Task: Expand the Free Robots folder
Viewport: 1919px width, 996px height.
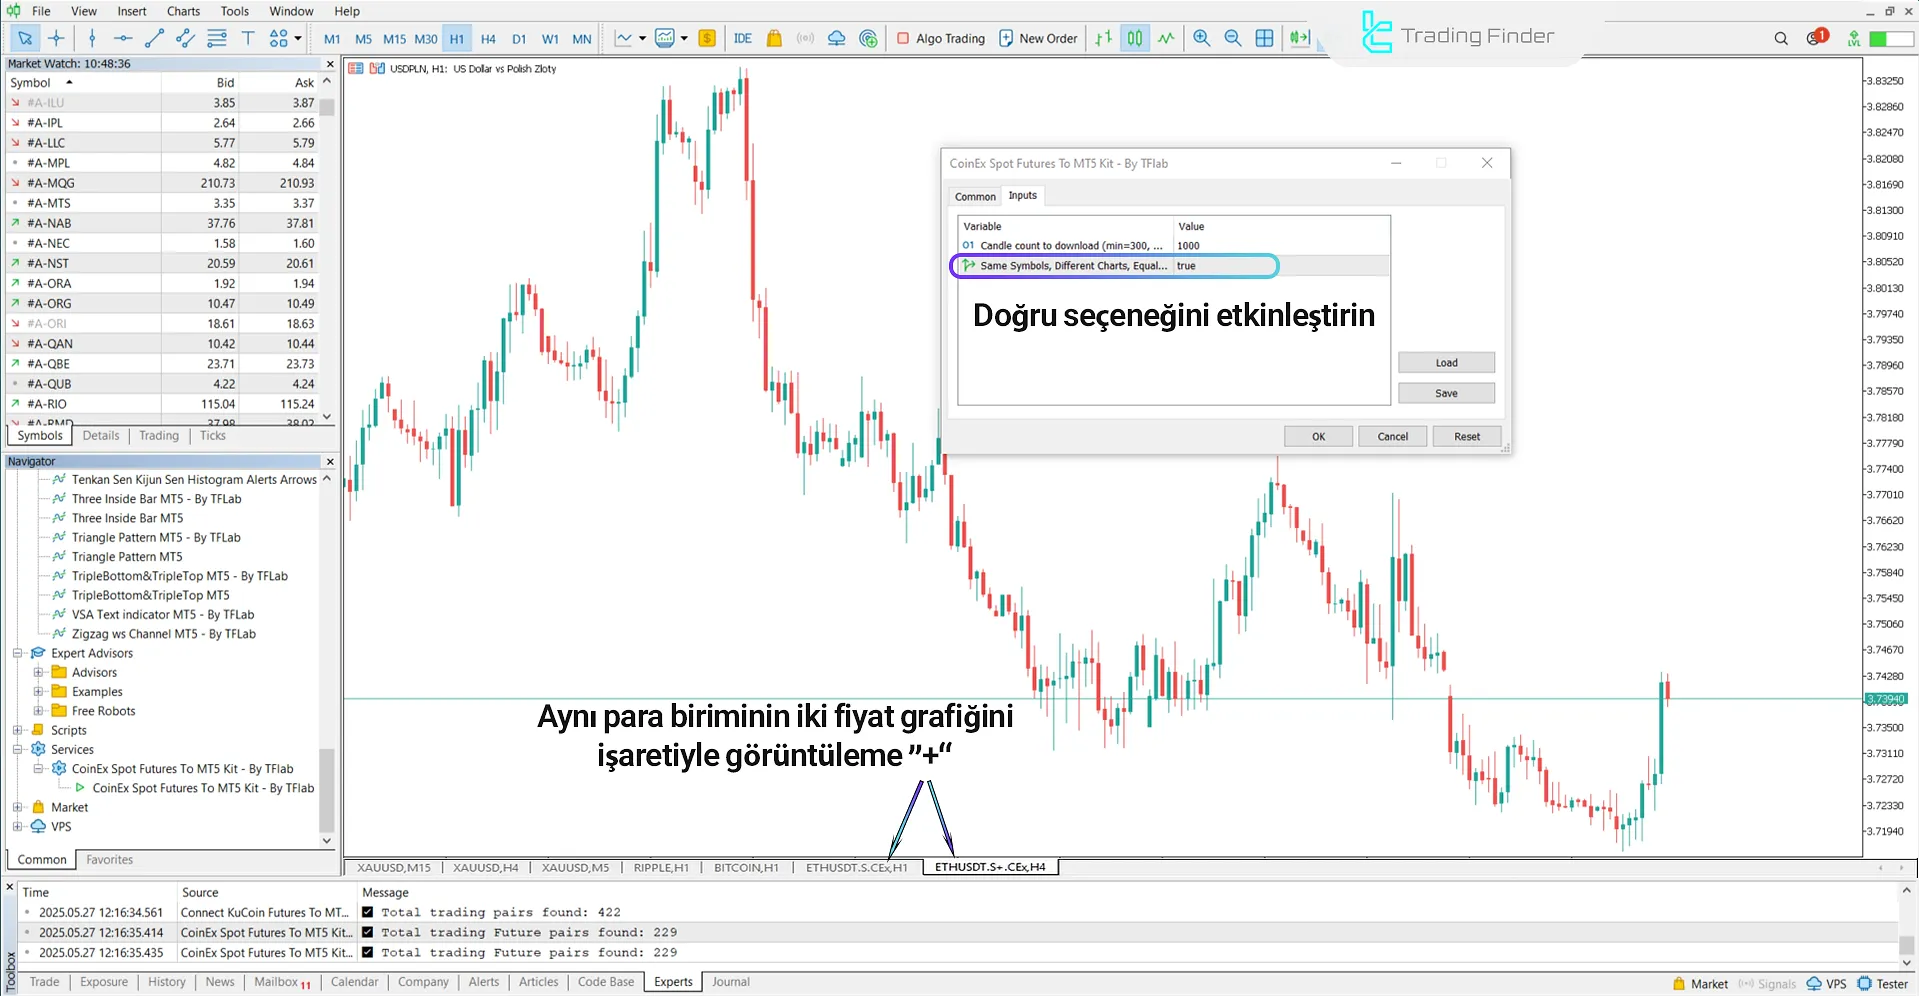Action: coord(38,711)
